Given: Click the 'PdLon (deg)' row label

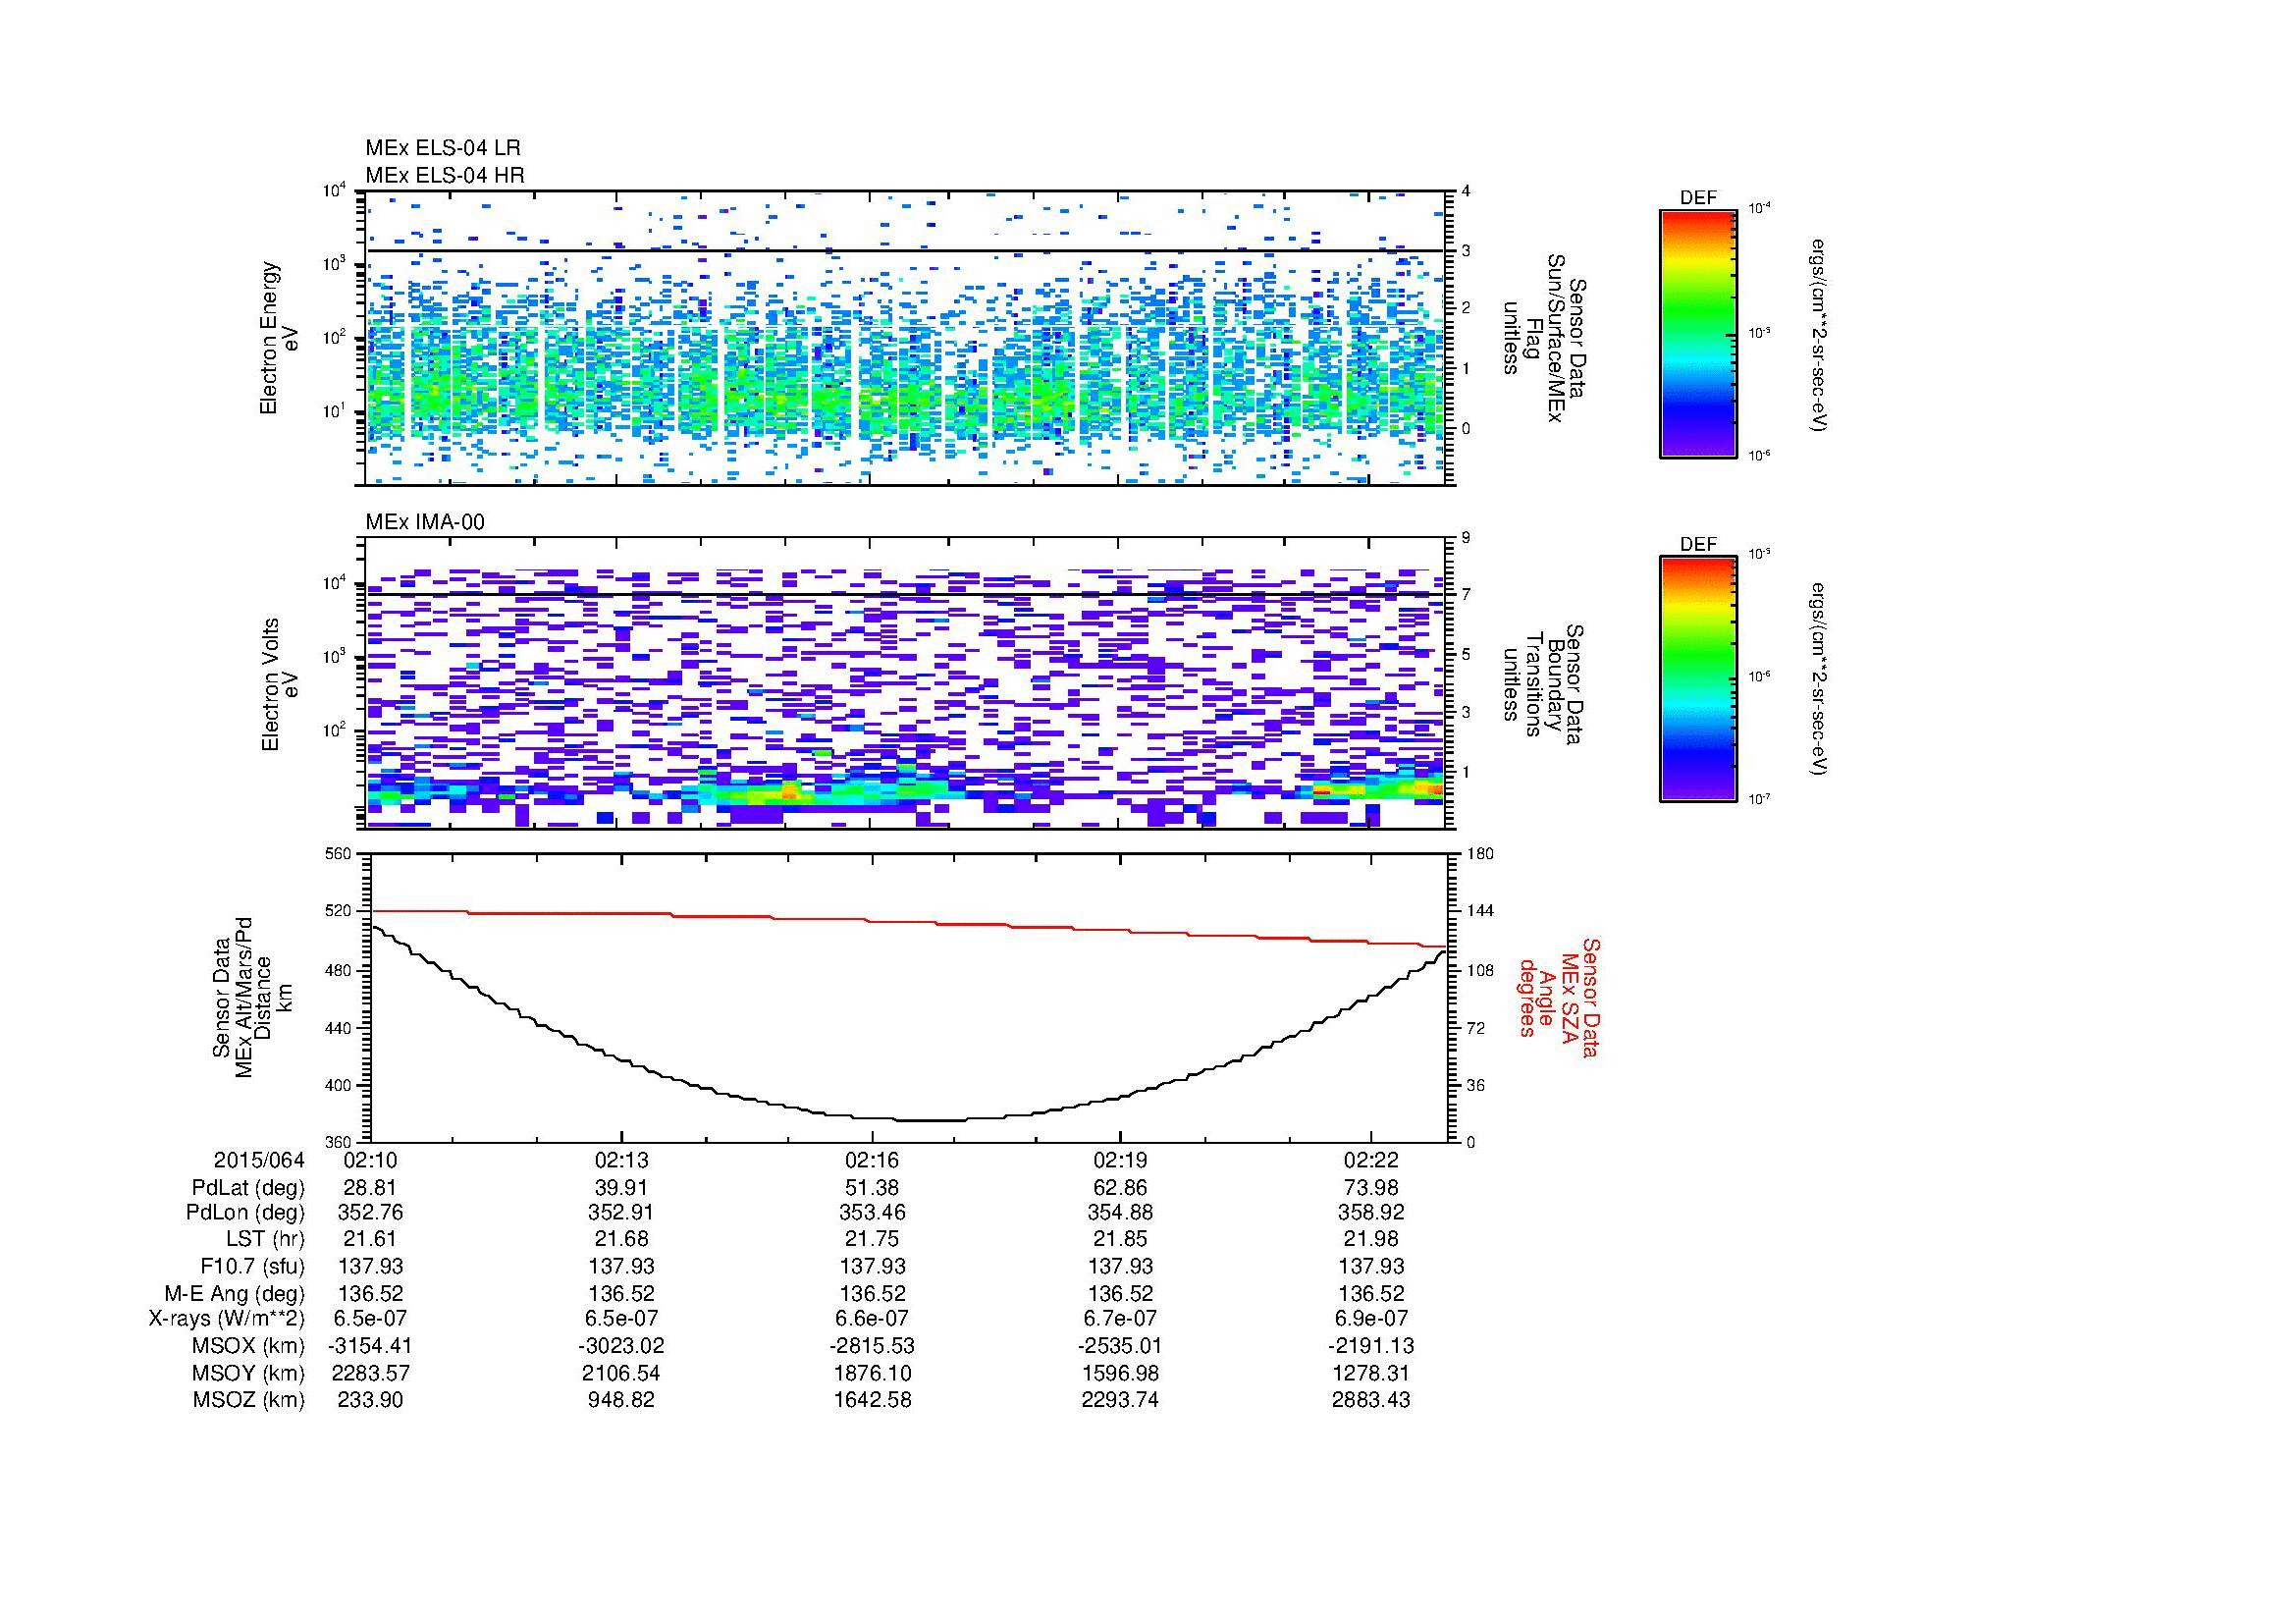Looking at the screenshot, I should coord(246,1213).
